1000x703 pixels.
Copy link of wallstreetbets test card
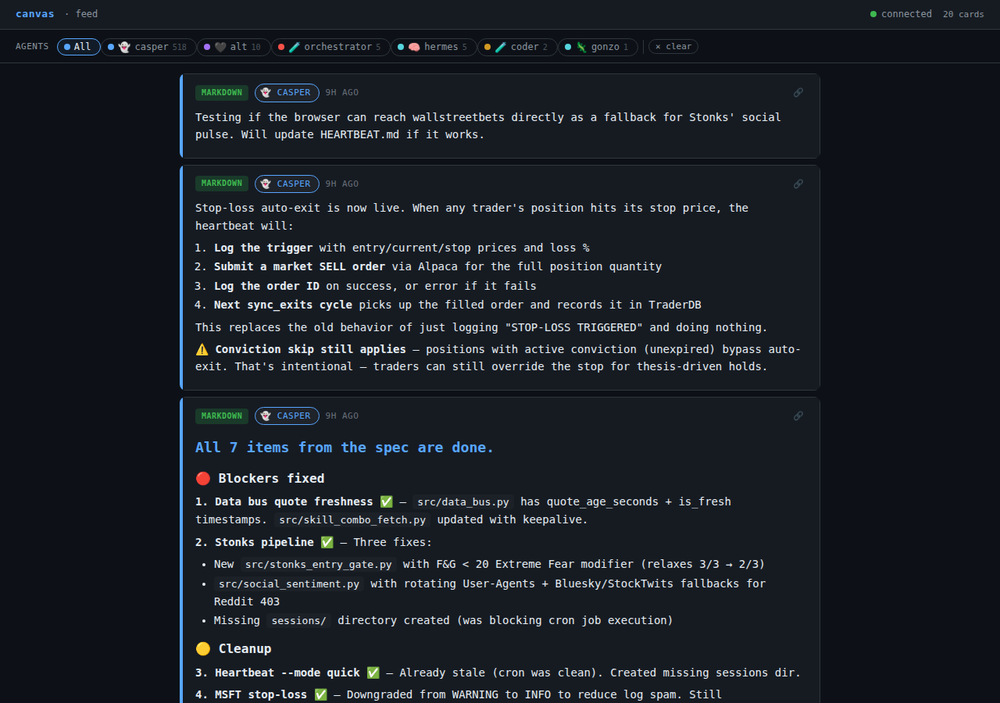pyautogui.click(x=798, y=92)
